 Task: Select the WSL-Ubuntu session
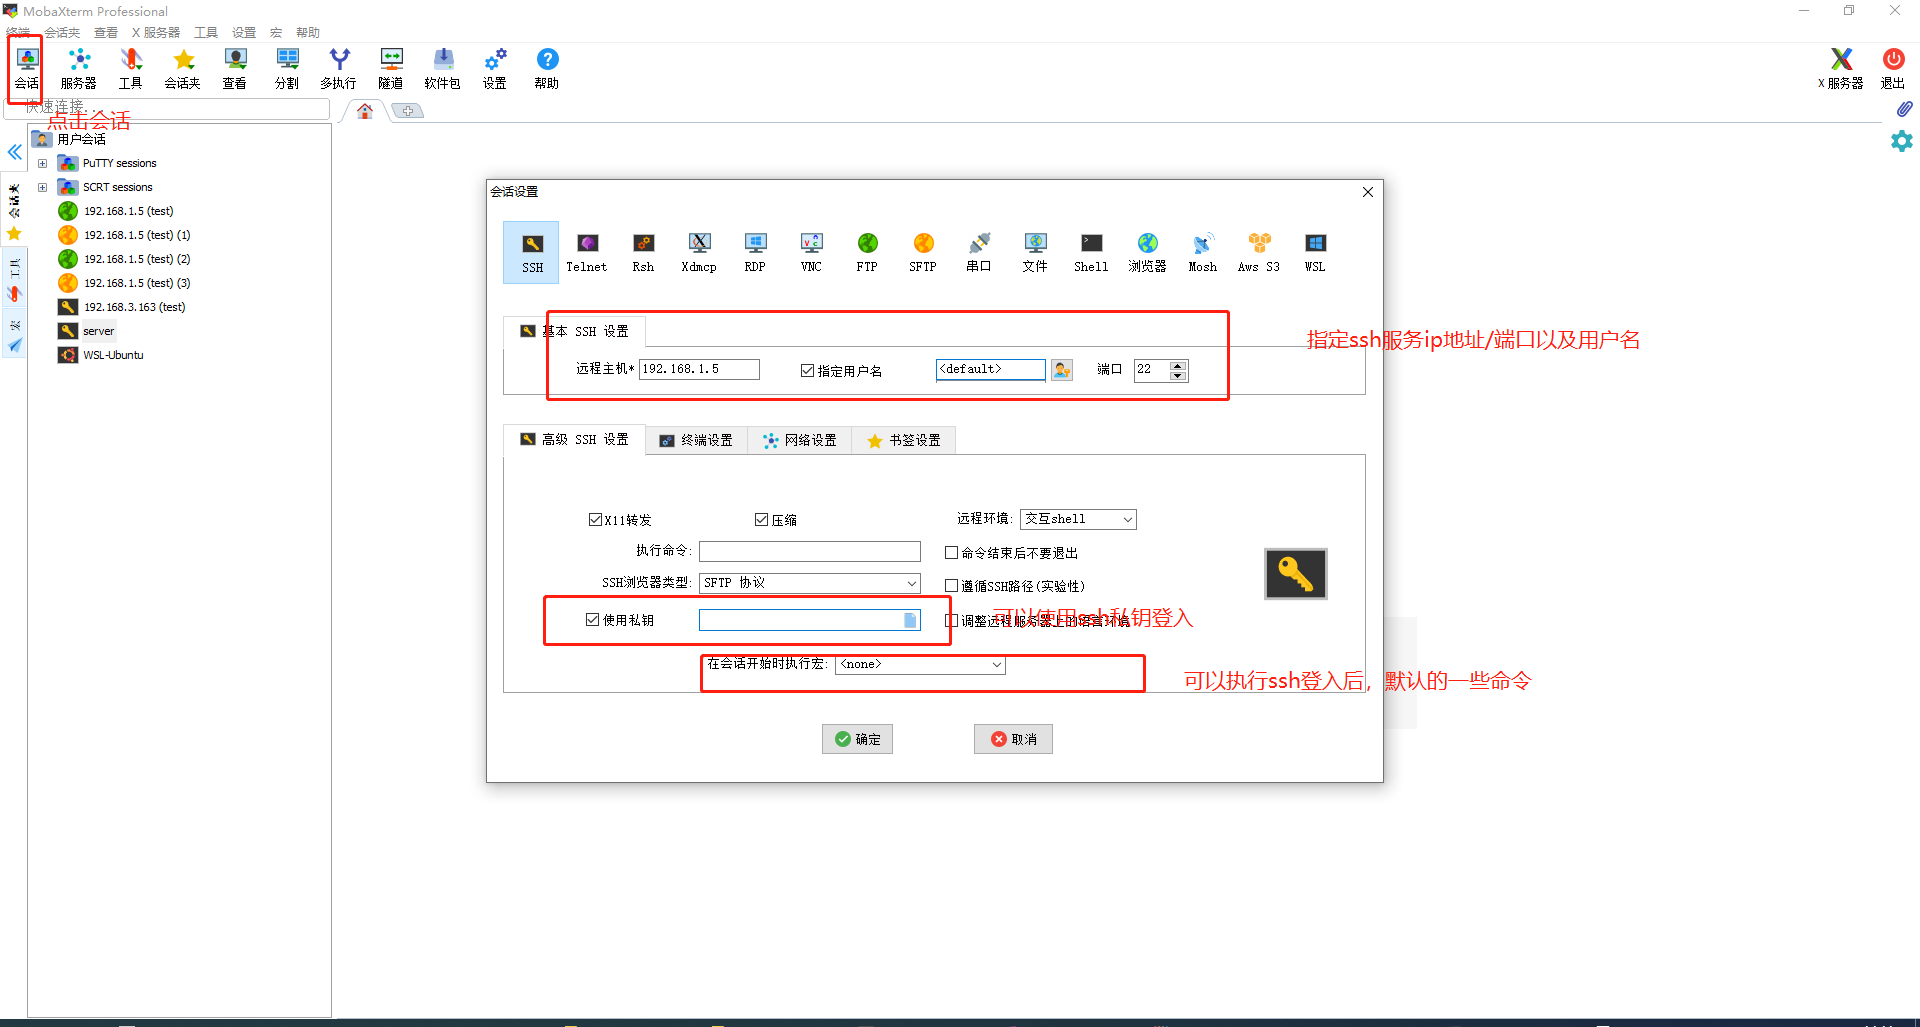pos(101,355)
